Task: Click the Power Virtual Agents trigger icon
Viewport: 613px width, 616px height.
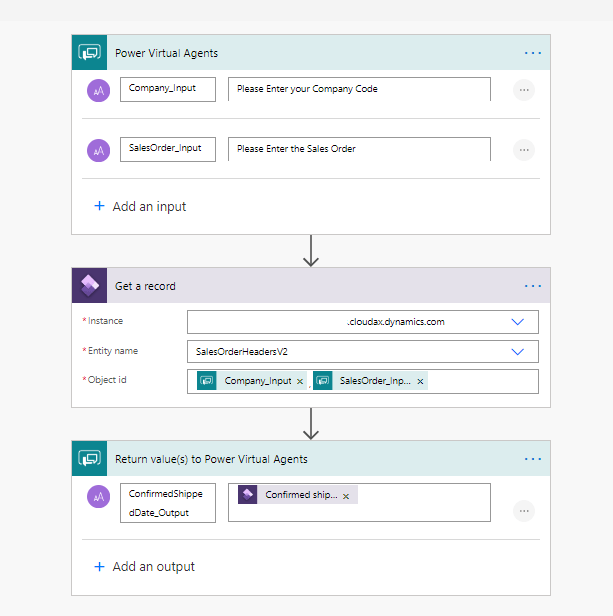Action: pos(89,53)
